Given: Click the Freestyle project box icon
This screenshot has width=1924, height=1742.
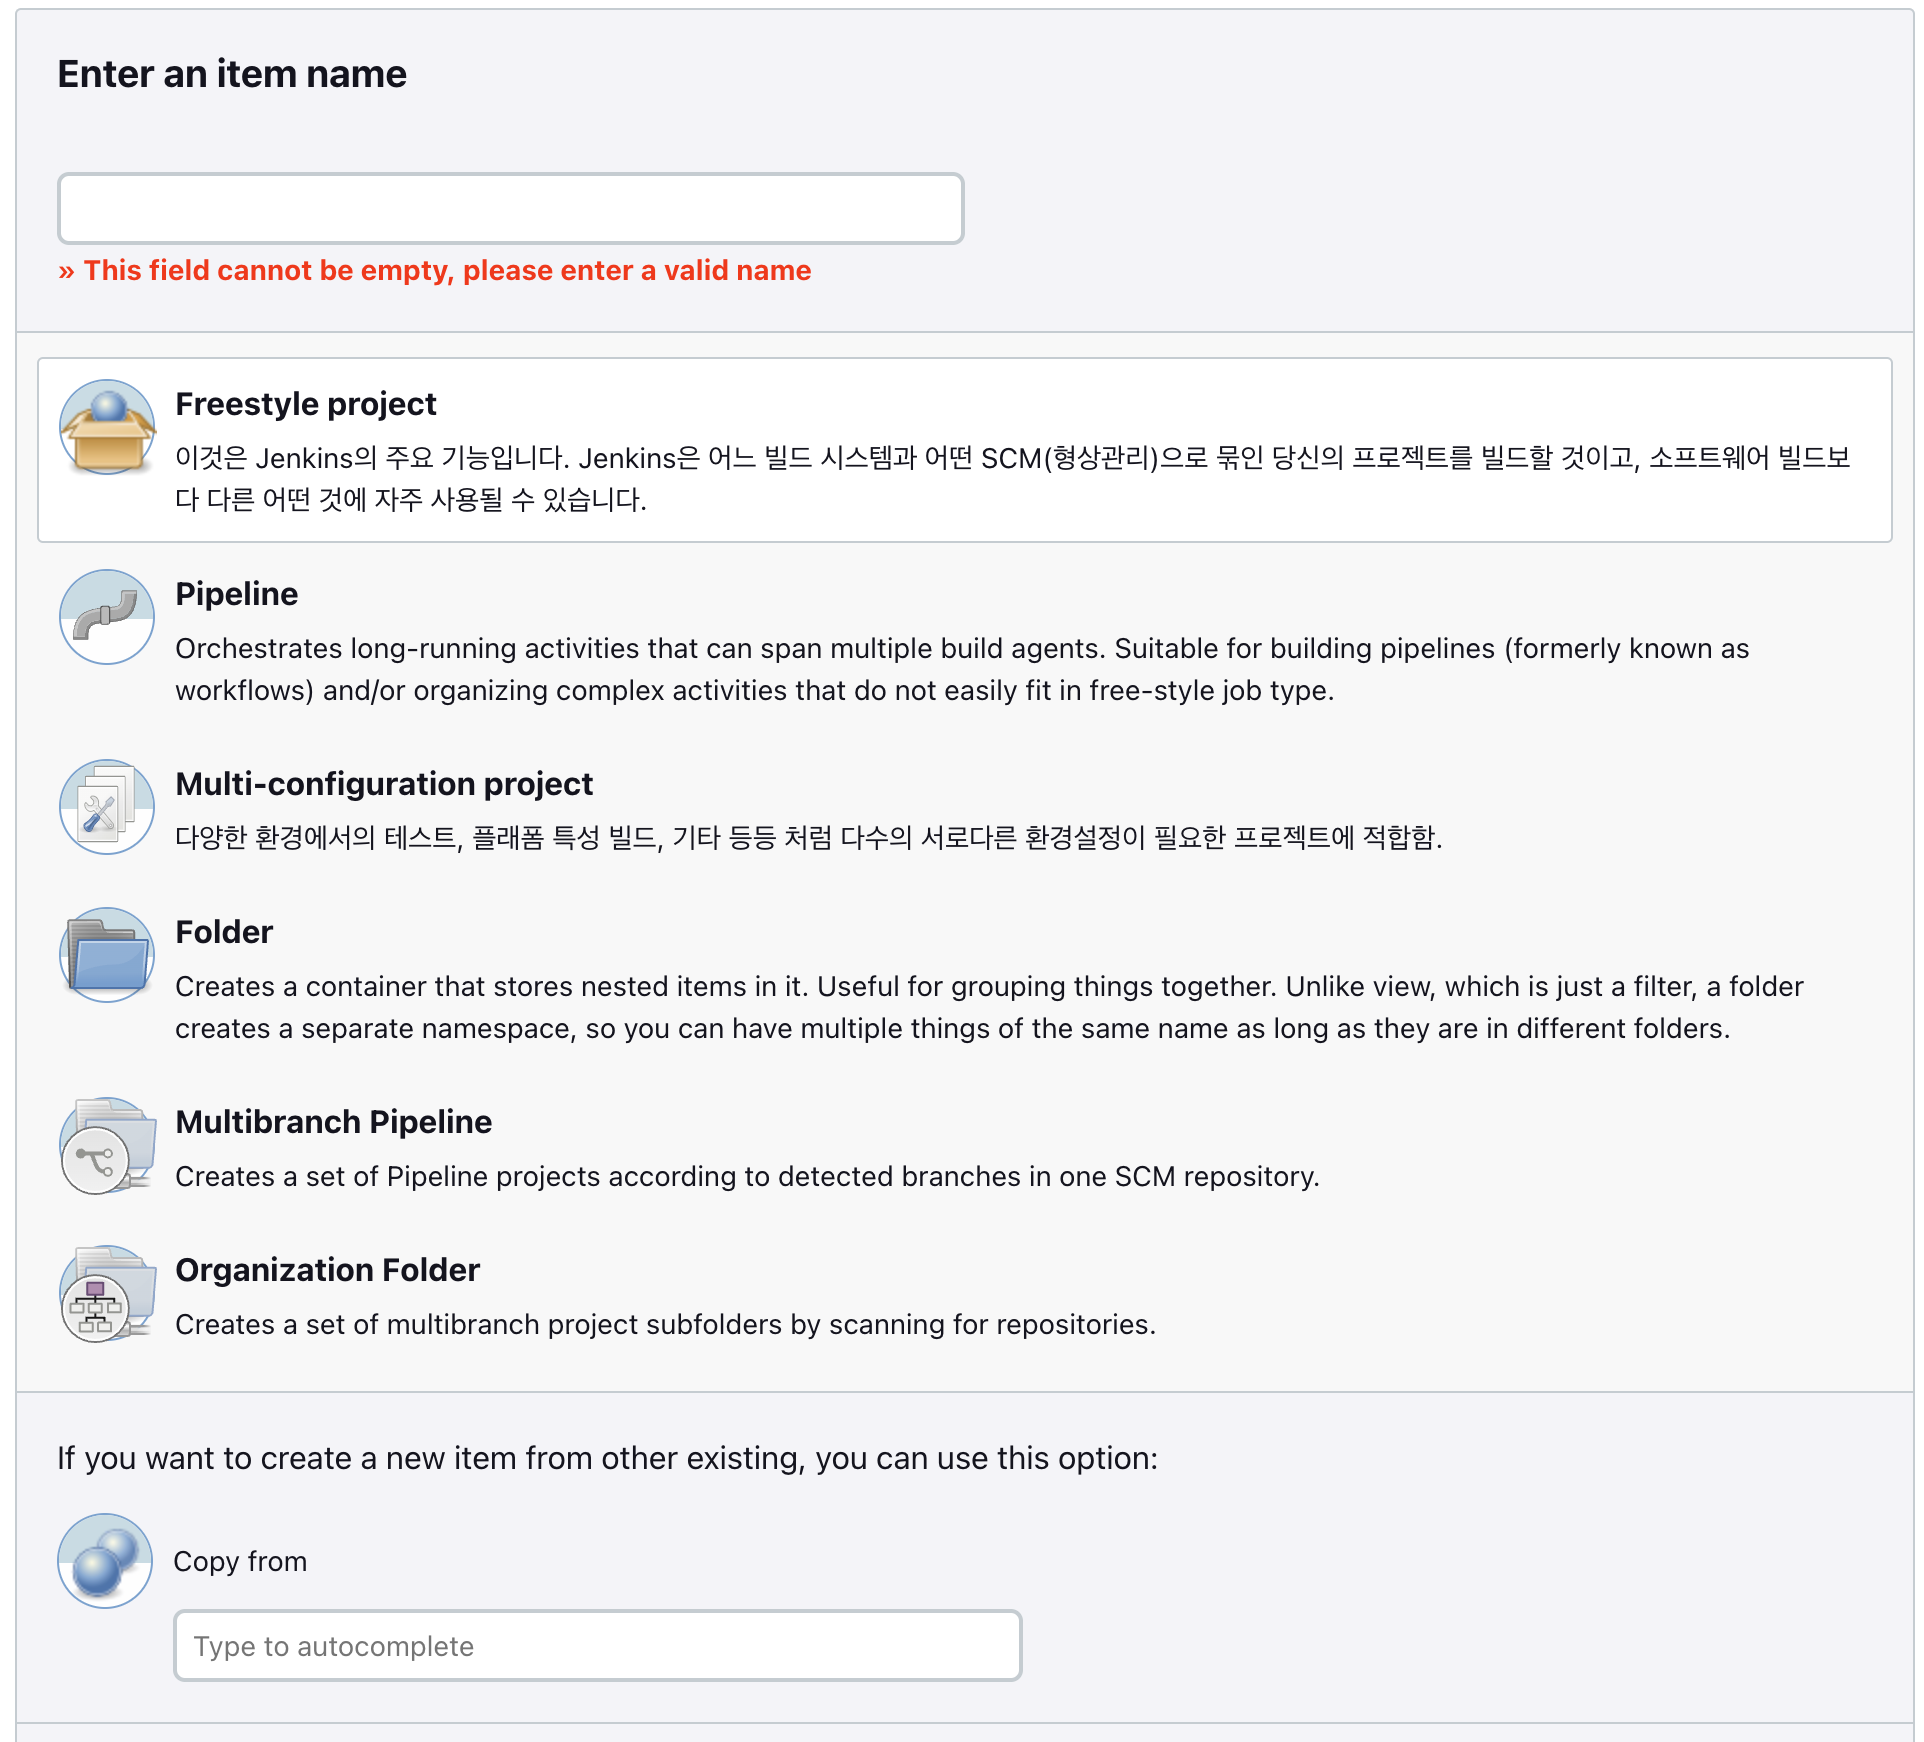Looking at the screenshot, I should click(x=107, y=427).
